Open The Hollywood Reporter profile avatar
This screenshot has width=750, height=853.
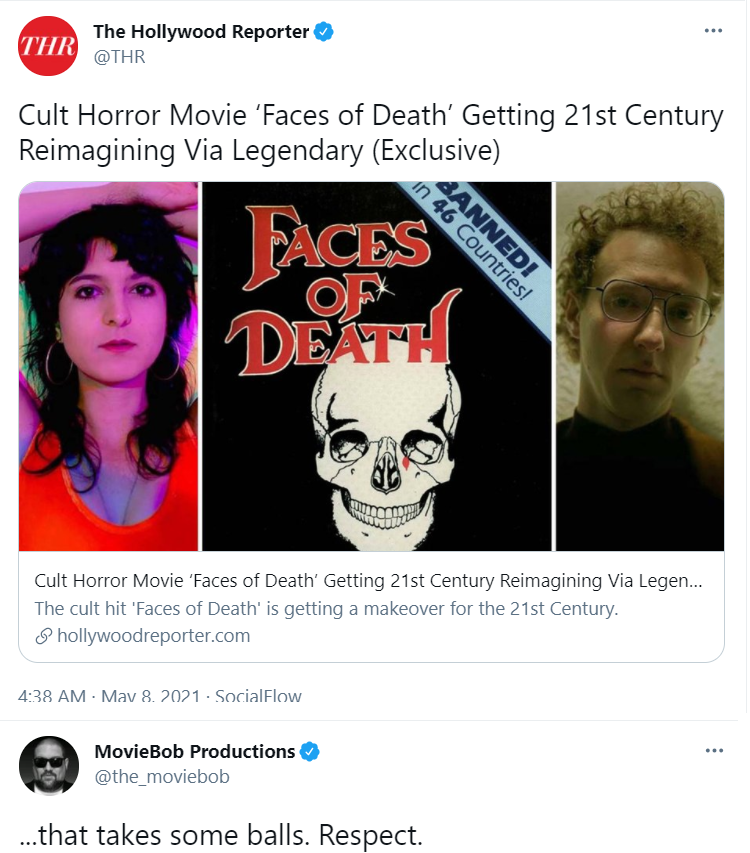(48, 46)
